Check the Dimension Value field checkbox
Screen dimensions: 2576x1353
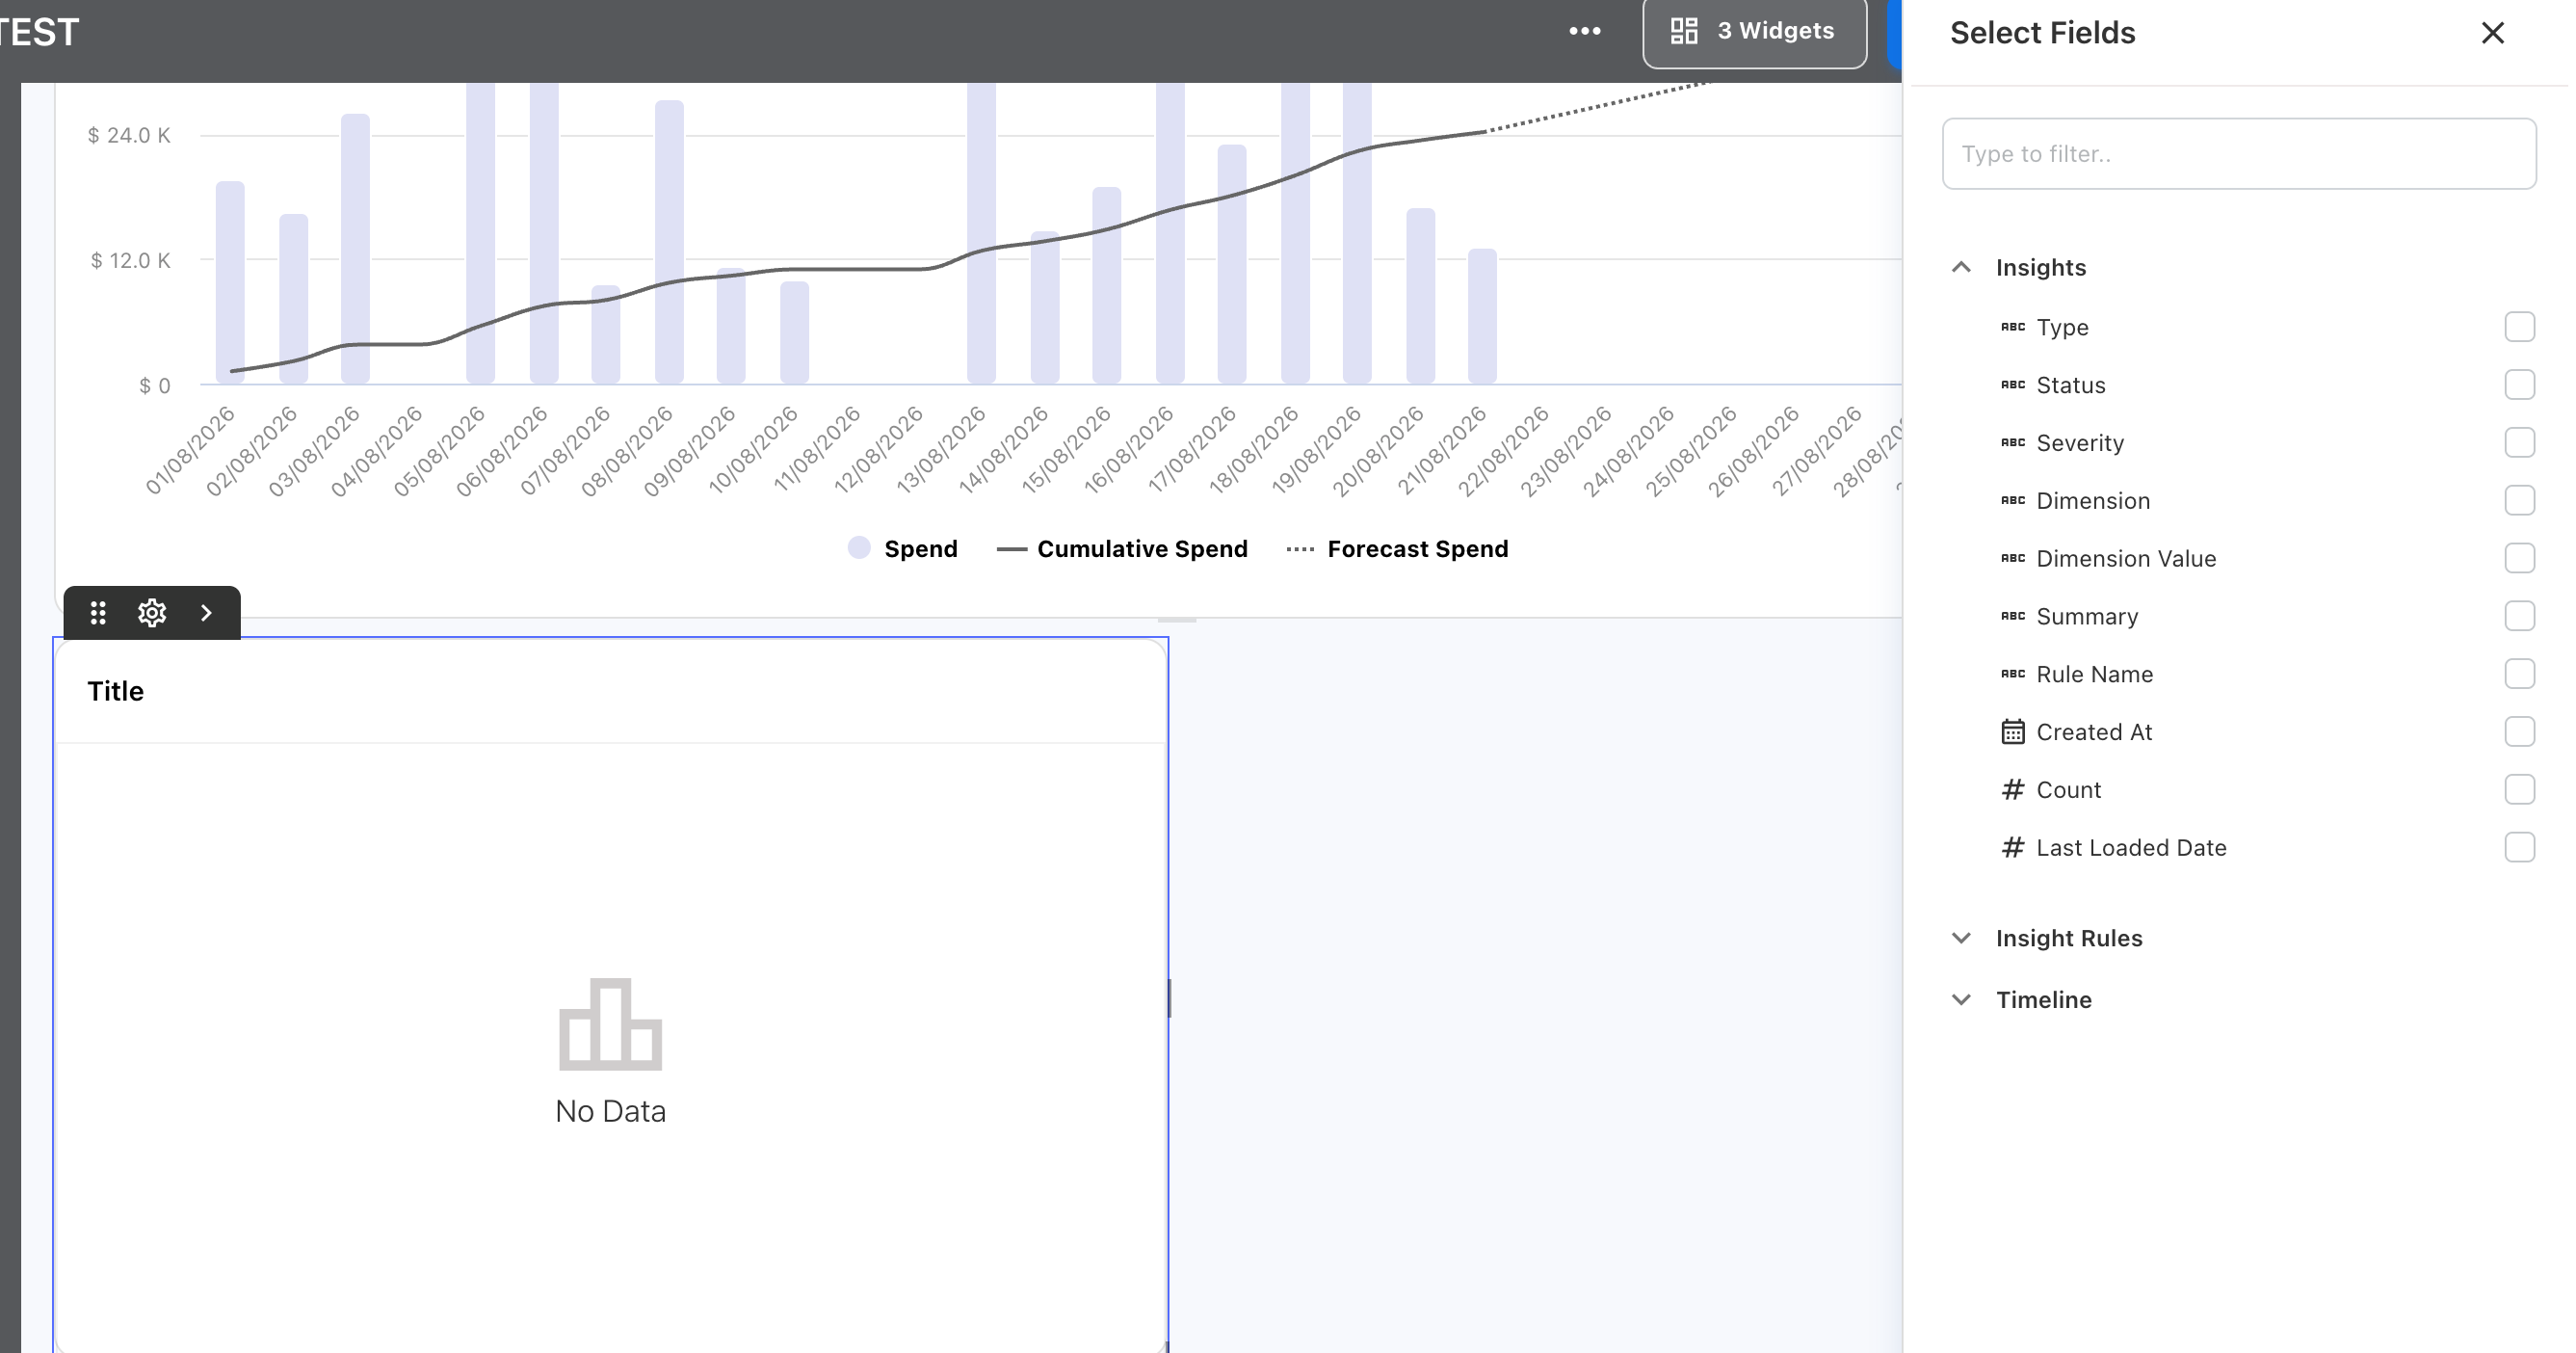point(2519,558)
